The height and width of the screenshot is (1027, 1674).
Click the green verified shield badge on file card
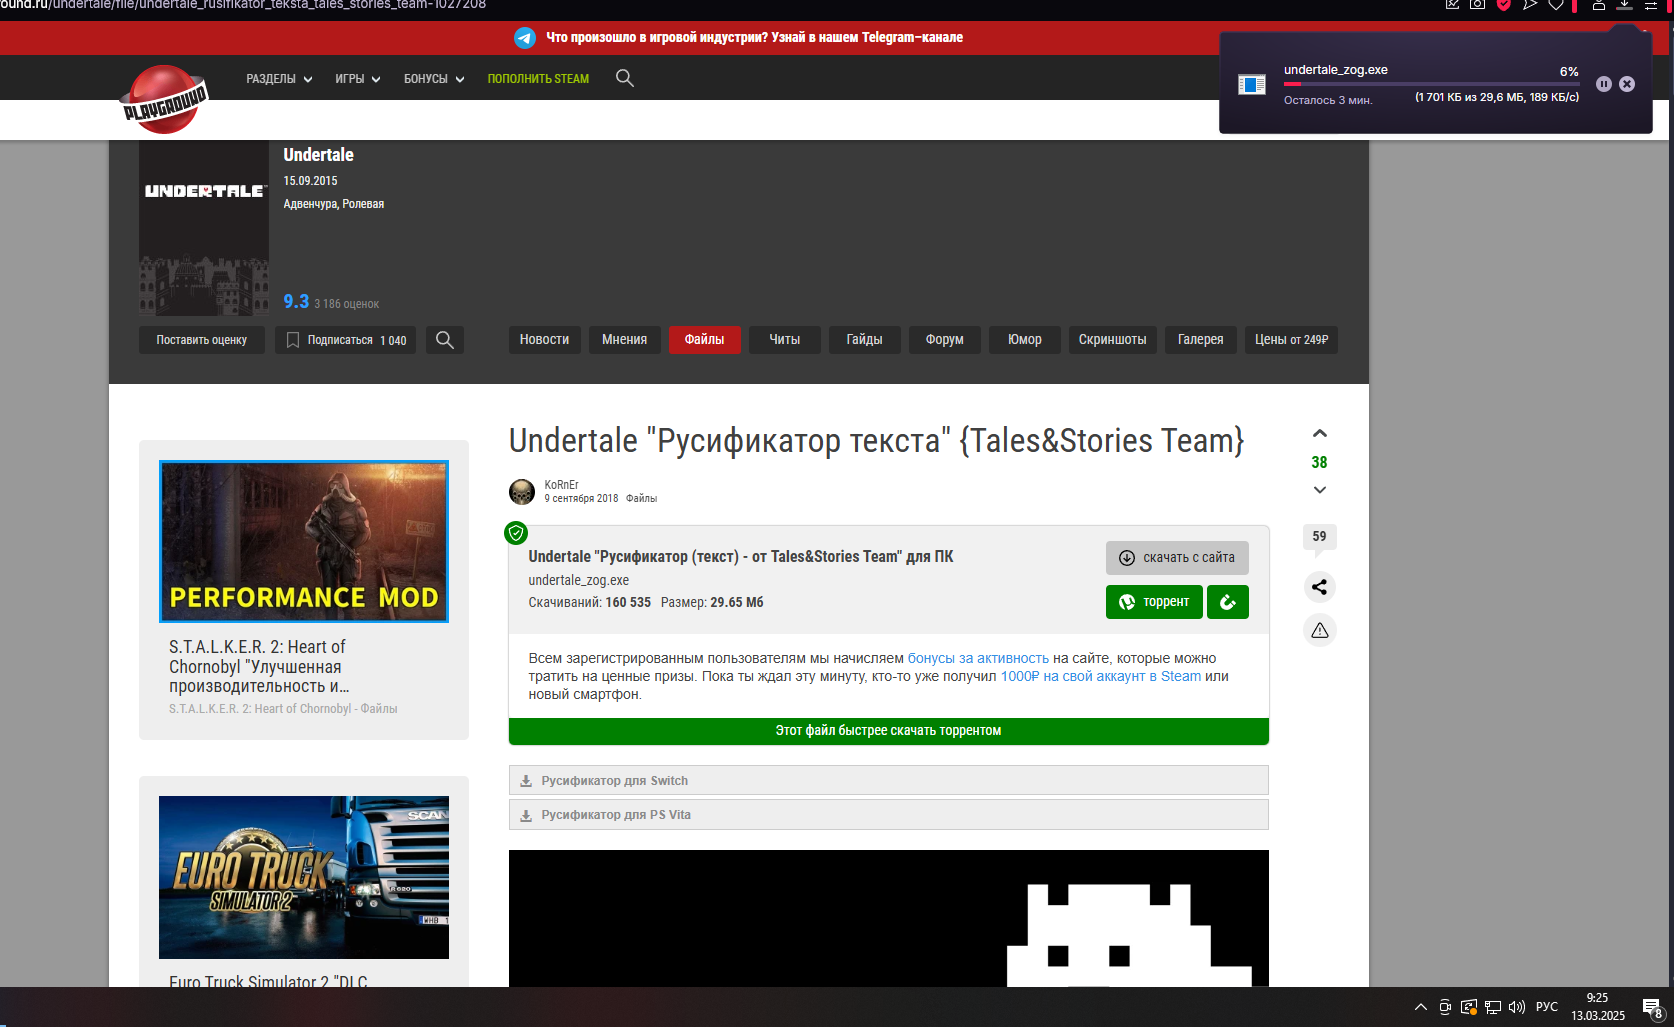tap(516, 533)
